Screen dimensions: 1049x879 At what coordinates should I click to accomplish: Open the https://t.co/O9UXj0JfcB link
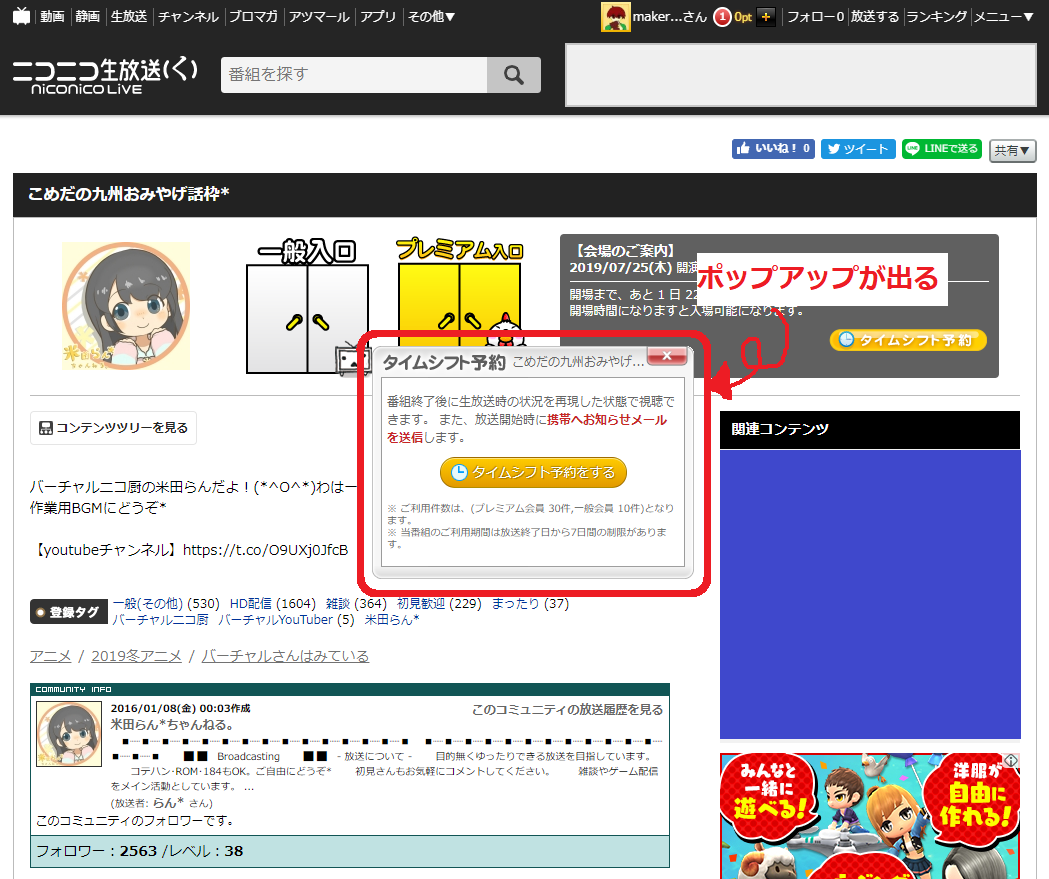click(x=266, y=550)
